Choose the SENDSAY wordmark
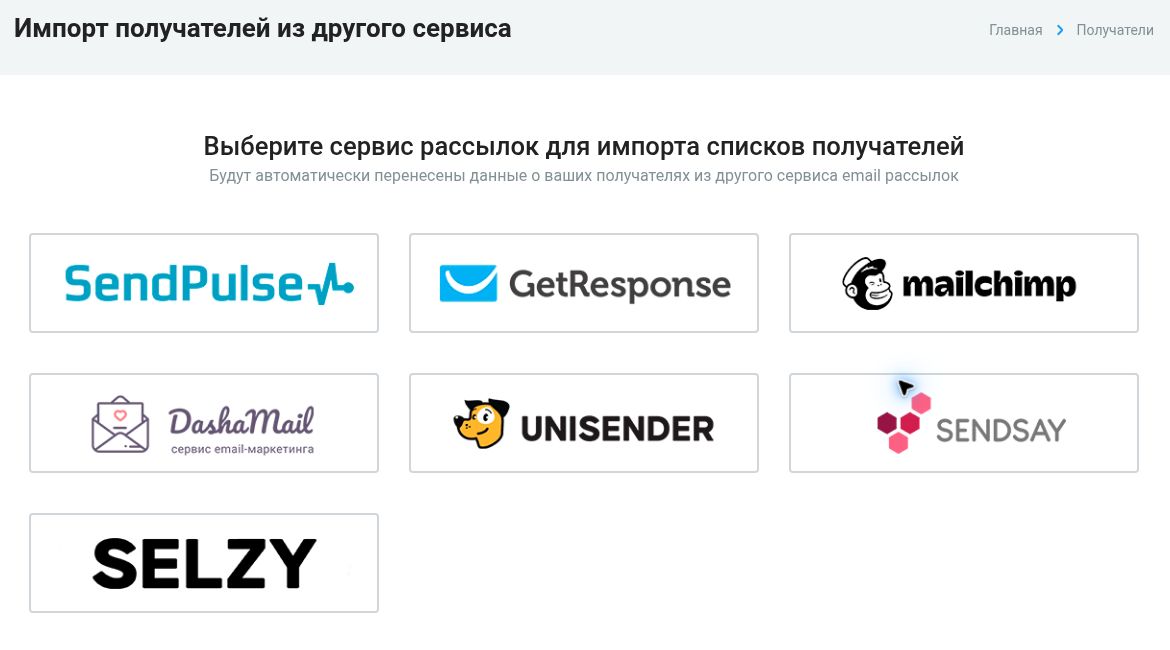 tap(1001, 431)
